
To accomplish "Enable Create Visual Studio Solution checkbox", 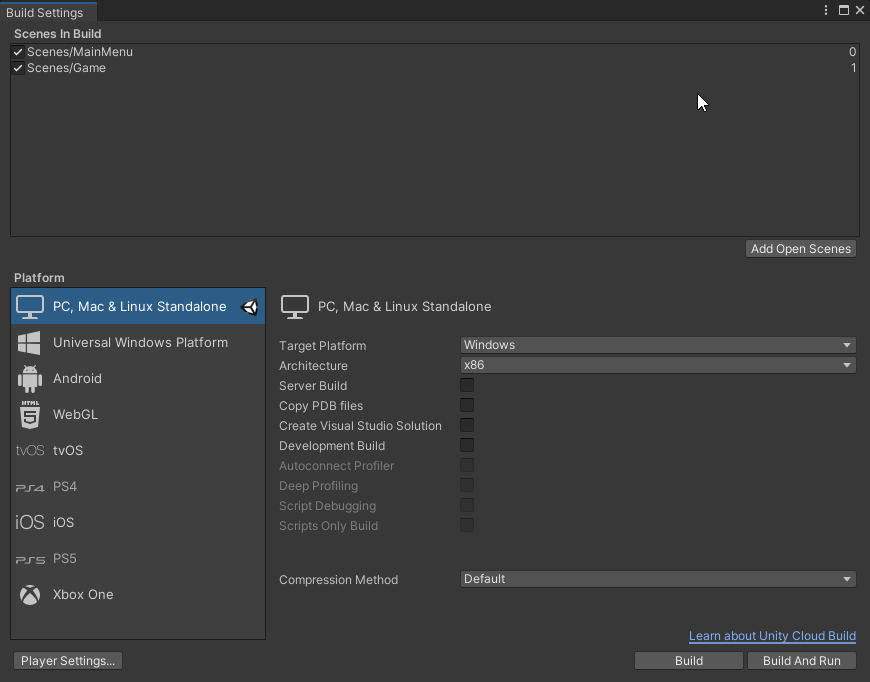I will coord(467,425).
